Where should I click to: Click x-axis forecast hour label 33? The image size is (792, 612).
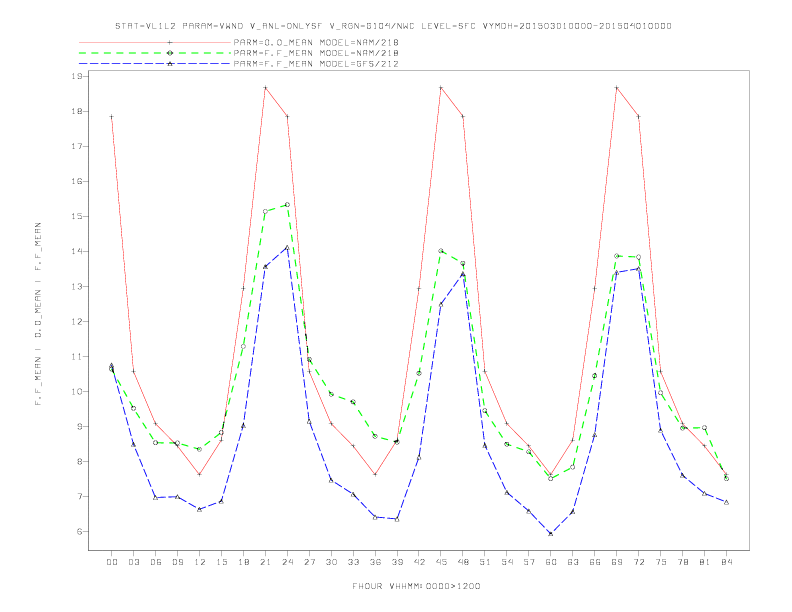pos(353,562)
